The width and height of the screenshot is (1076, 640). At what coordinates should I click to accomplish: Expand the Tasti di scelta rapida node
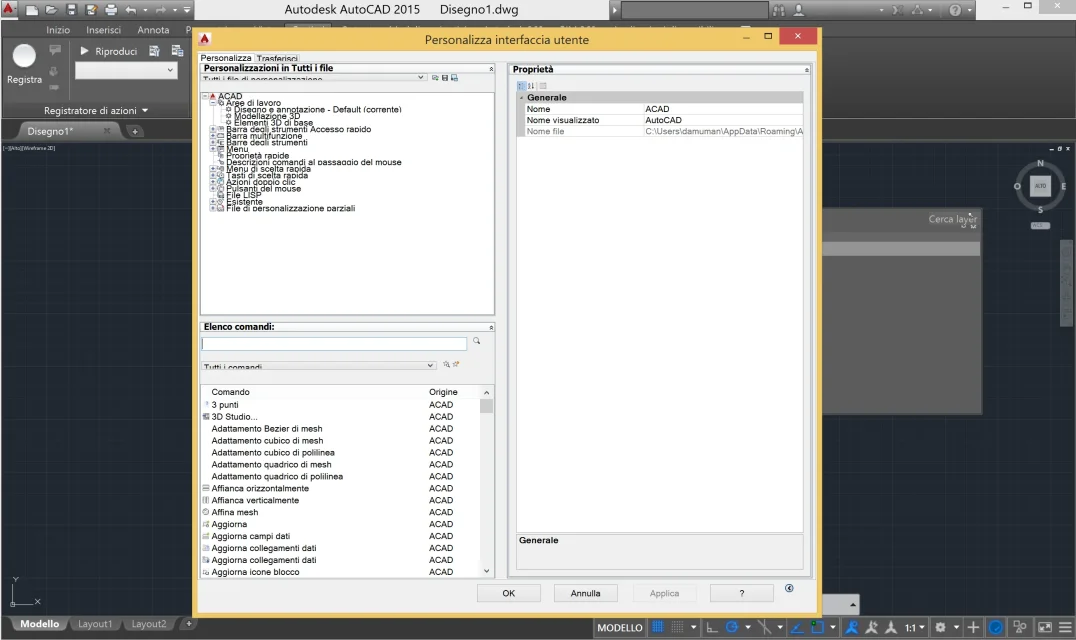pyautogui.click(x=213, y=176)
